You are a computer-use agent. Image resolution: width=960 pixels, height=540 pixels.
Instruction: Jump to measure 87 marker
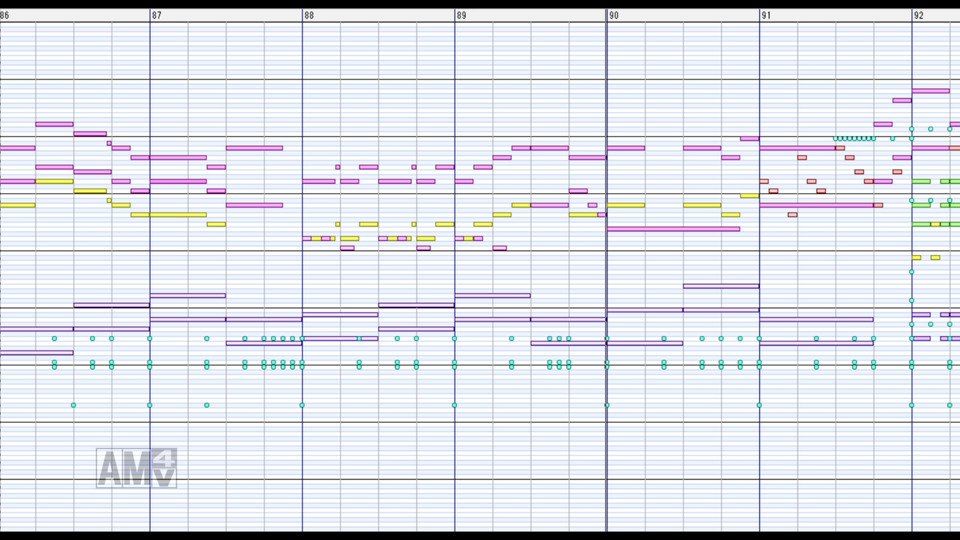click(x=157, y=15)
